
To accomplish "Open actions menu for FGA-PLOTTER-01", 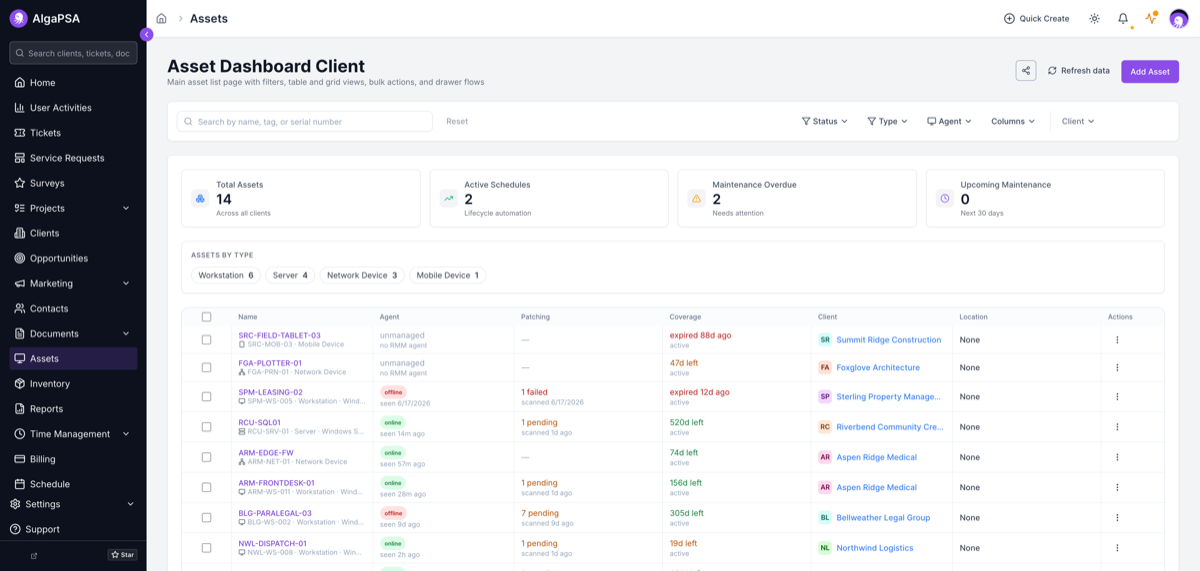I will (1117, 367).
